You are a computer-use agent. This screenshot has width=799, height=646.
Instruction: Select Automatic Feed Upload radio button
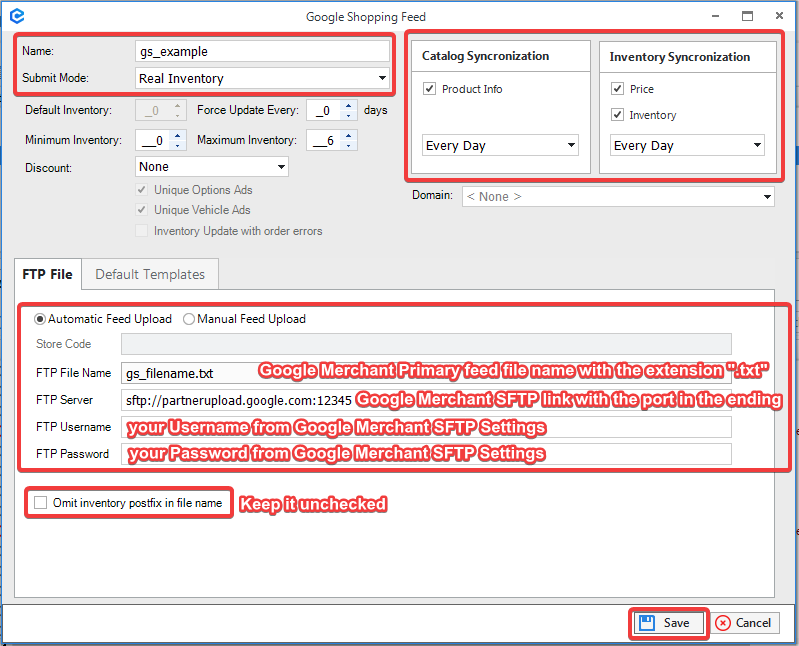(40, 319)
